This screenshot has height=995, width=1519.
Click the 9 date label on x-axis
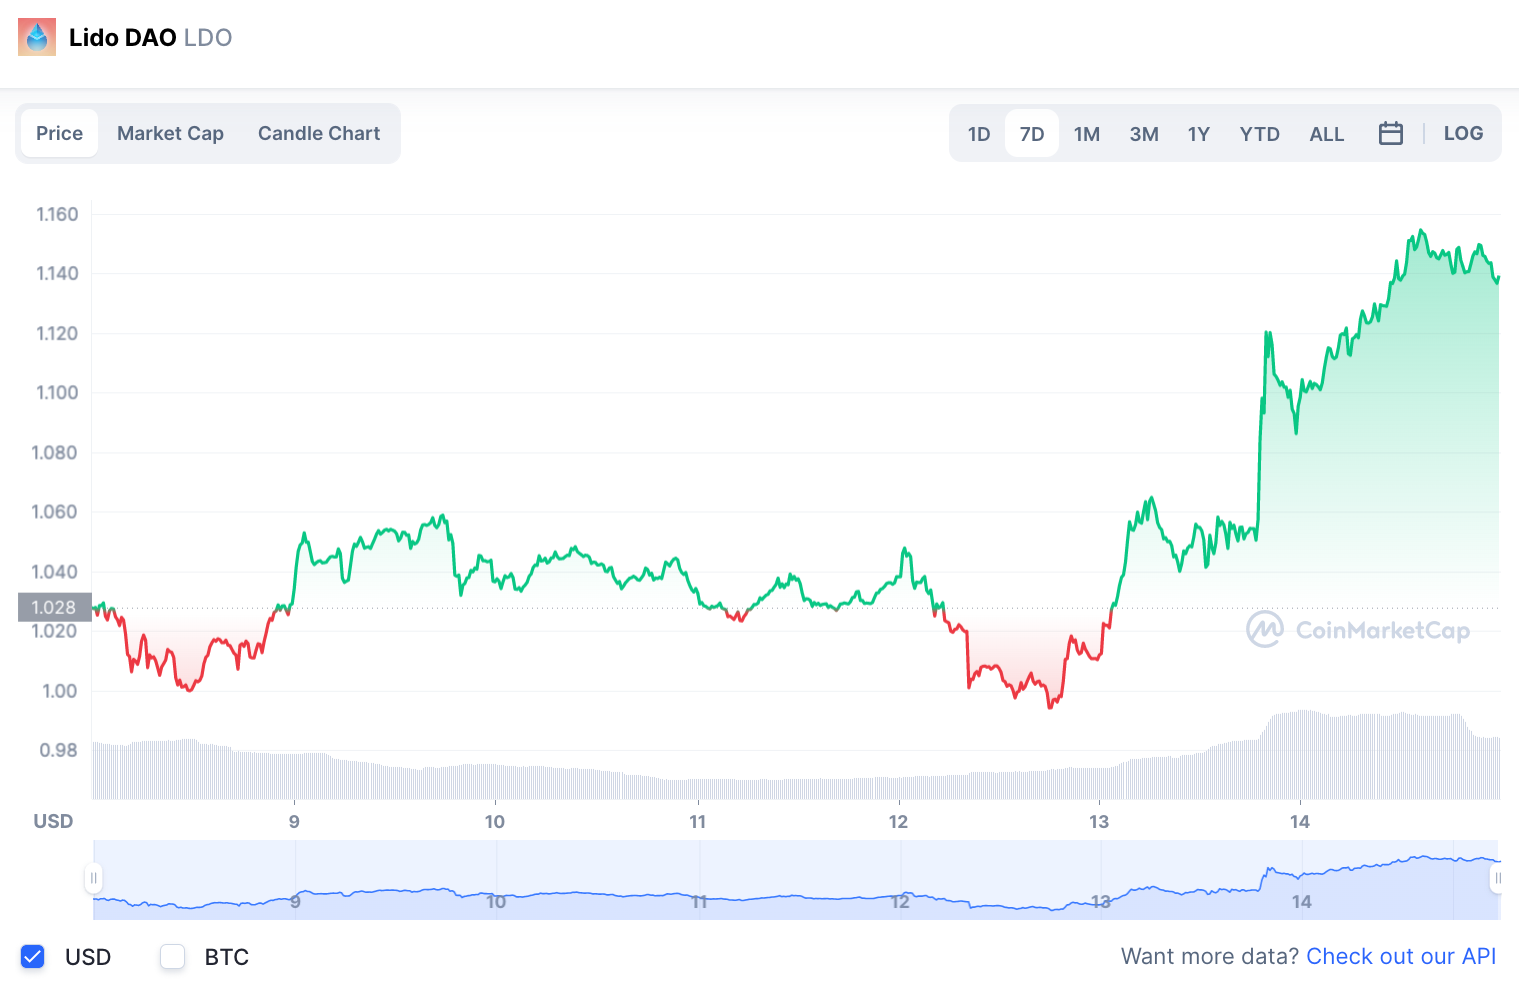(294, 821)
